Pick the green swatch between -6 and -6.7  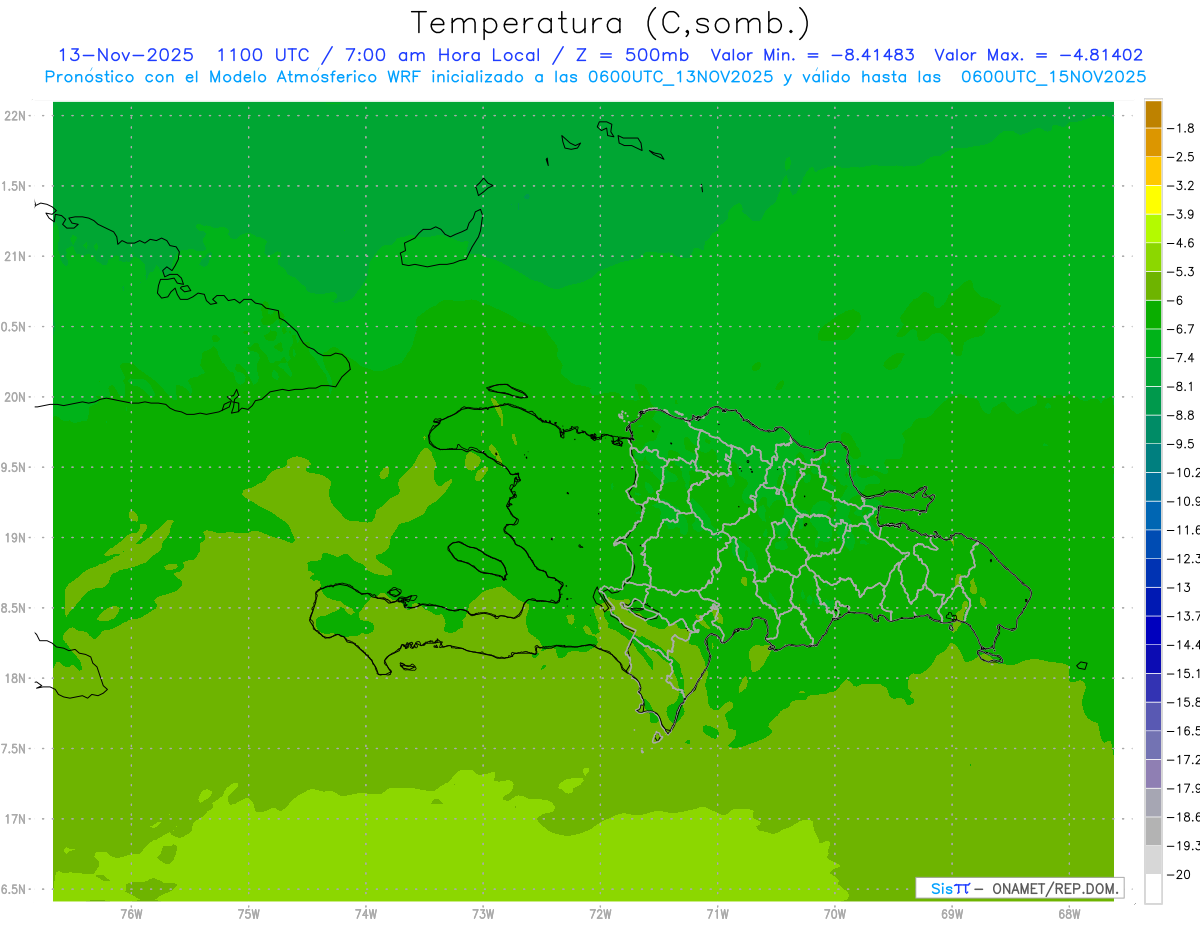point(1153,315)
